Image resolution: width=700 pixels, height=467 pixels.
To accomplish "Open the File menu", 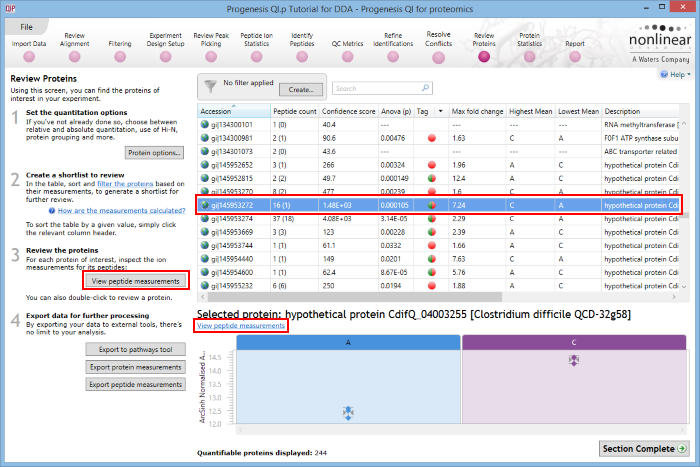I will [x=26, y=27].
